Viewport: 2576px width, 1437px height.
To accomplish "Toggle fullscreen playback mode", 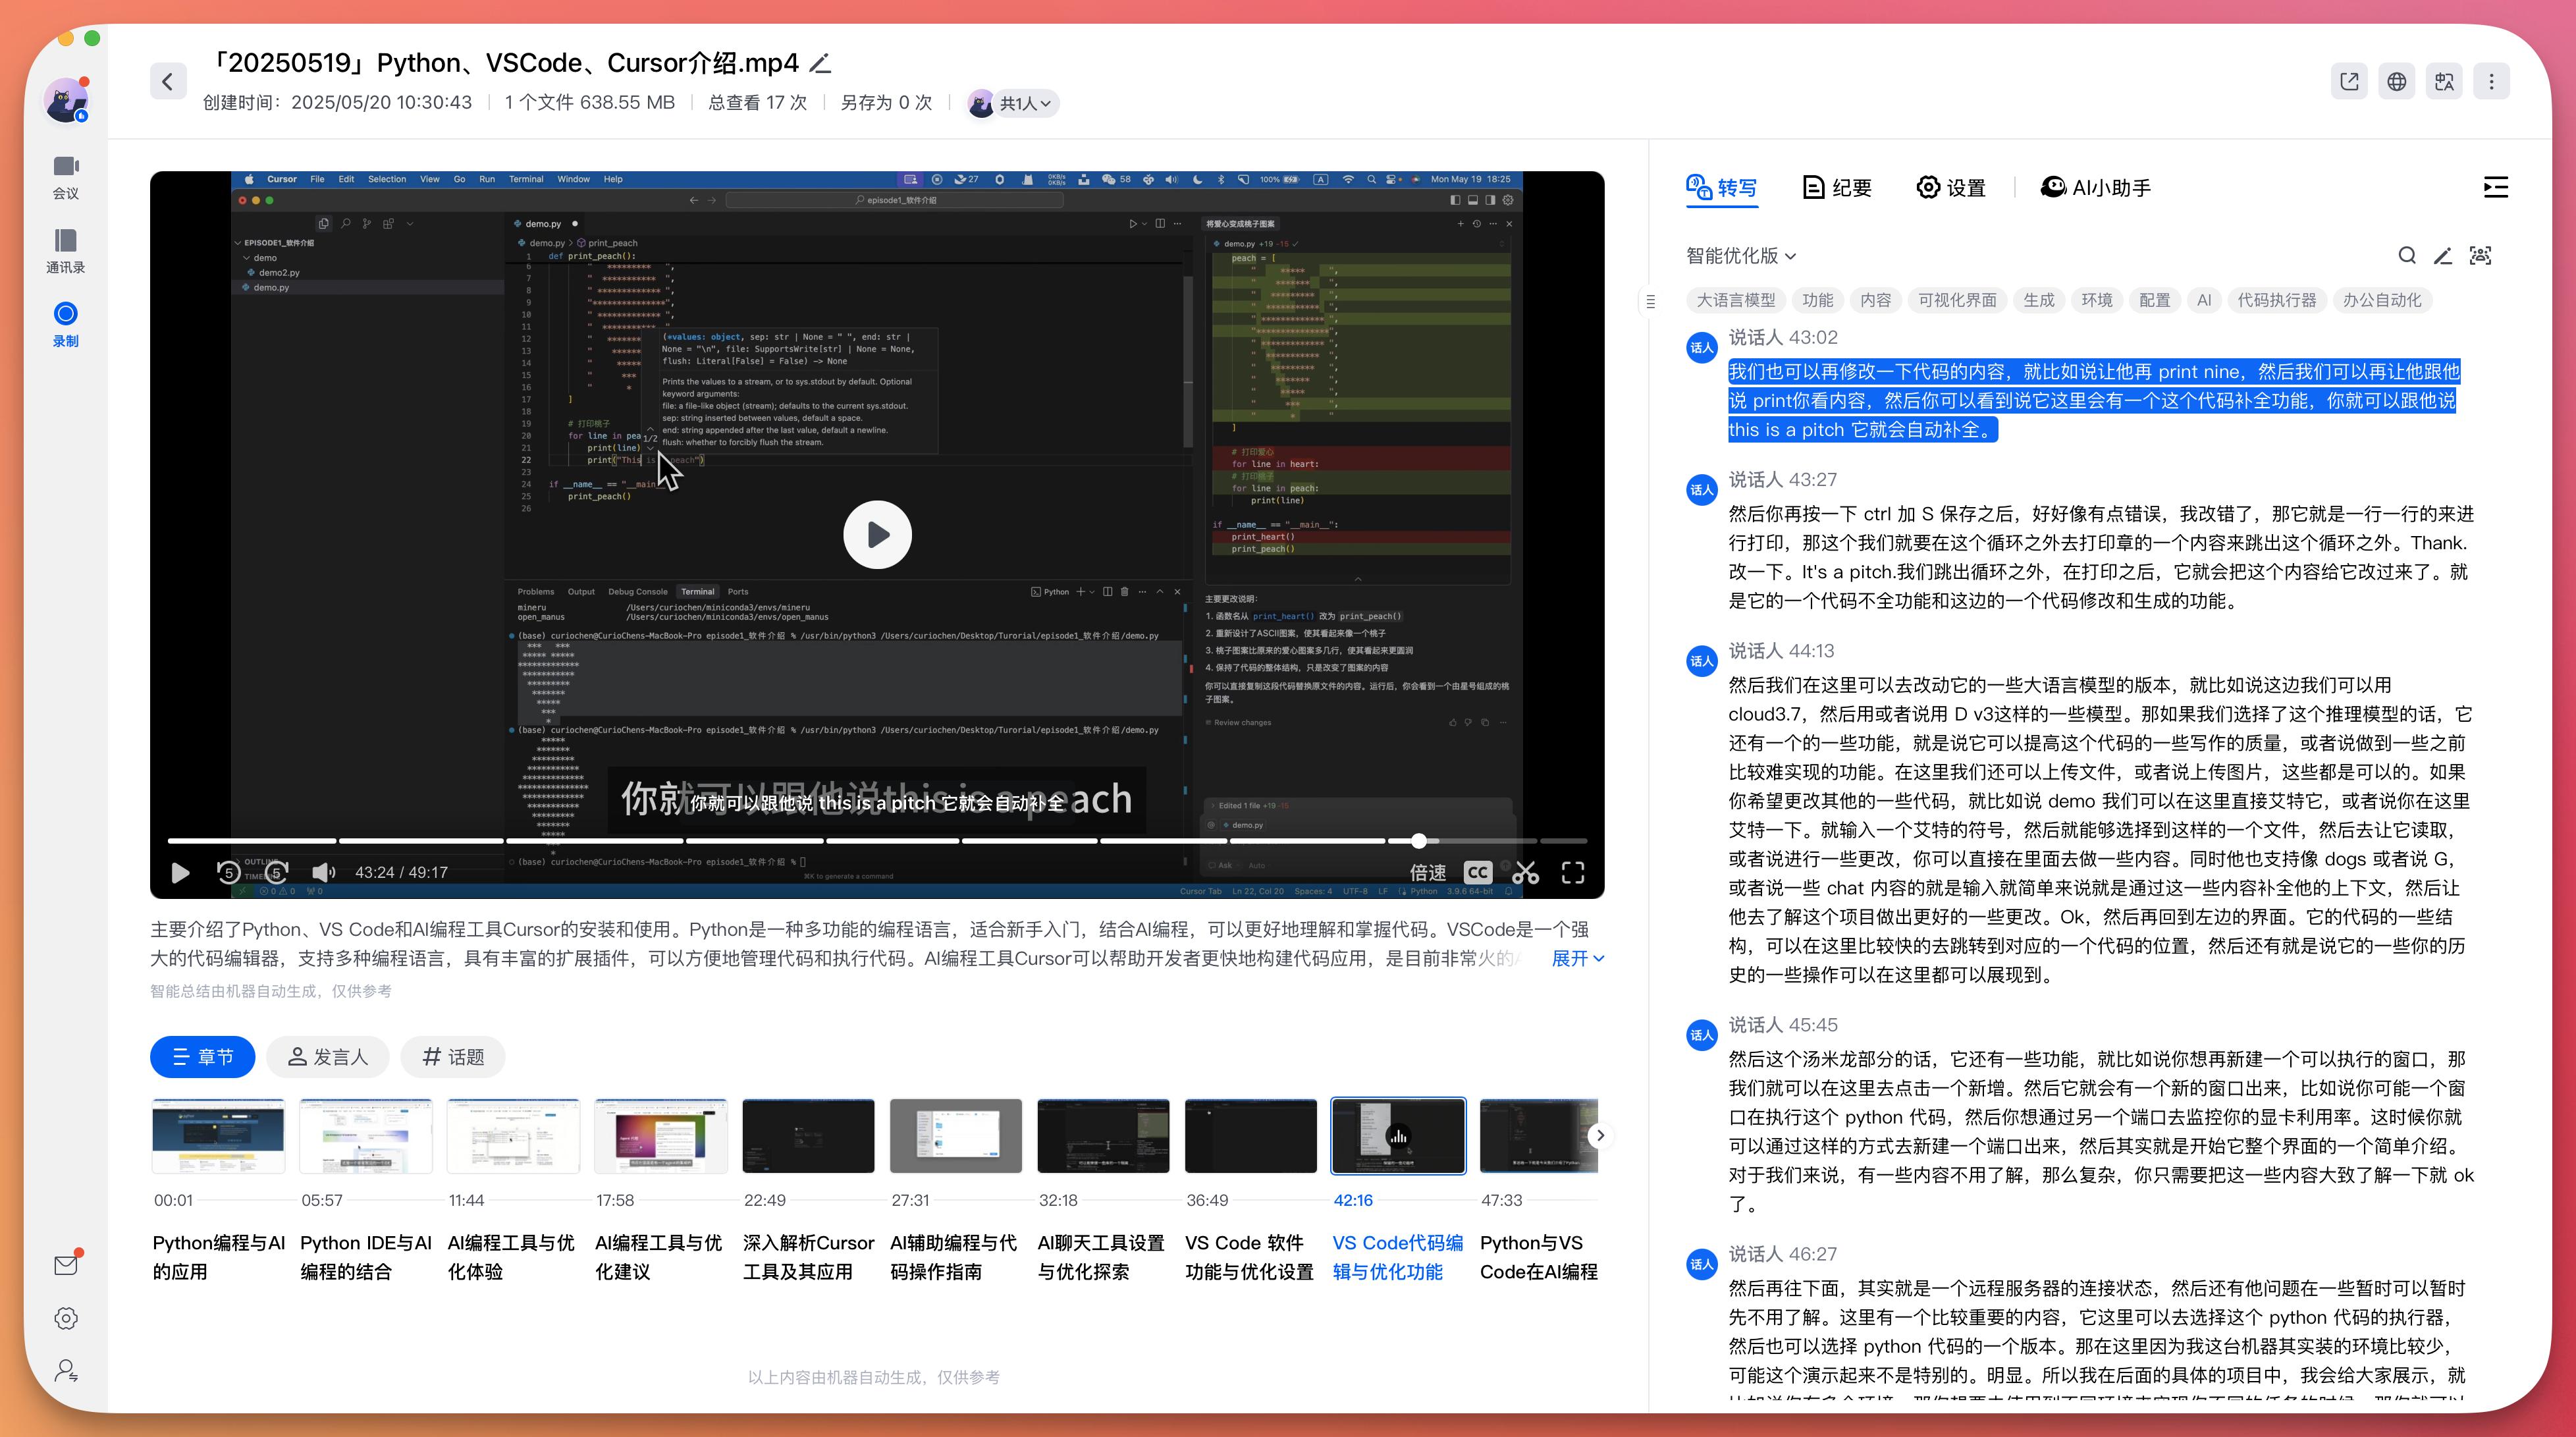I will (1572, 872).
